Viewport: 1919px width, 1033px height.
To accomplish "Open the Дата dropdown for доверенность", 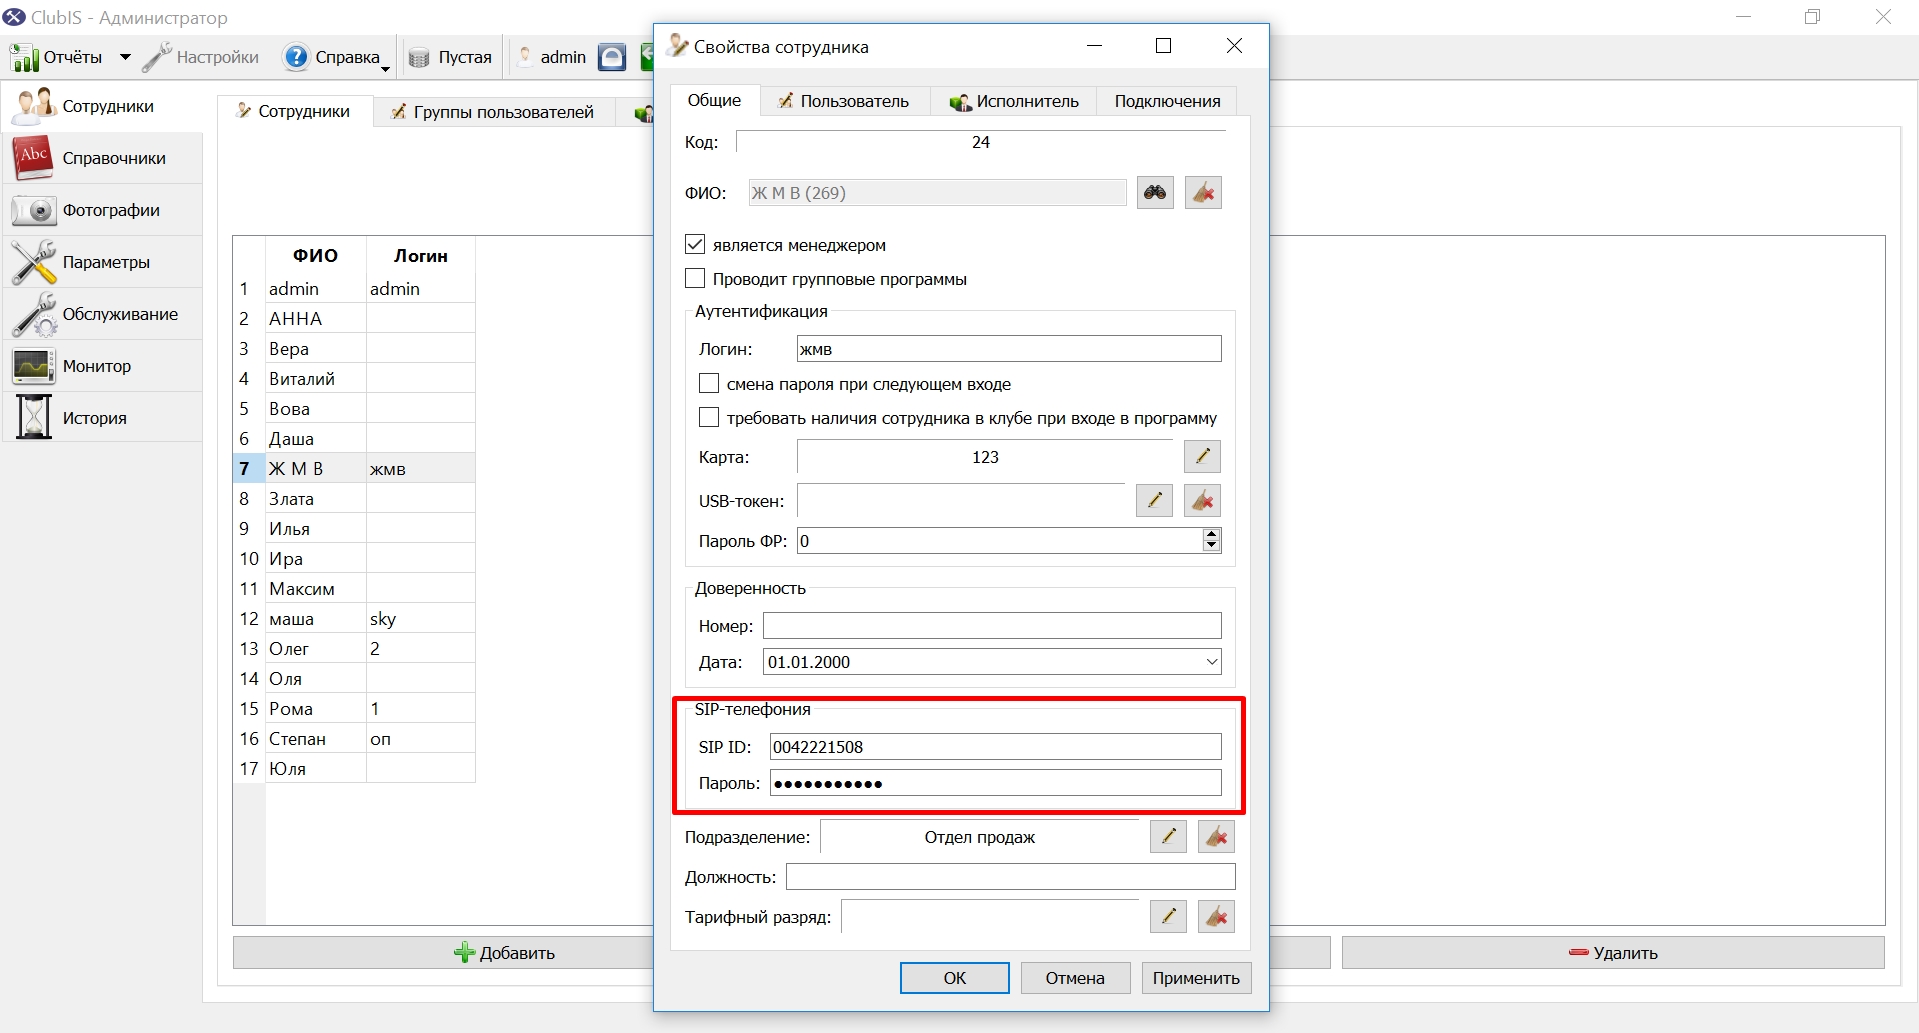I will pyautogui.click(x=1211, y=662).
